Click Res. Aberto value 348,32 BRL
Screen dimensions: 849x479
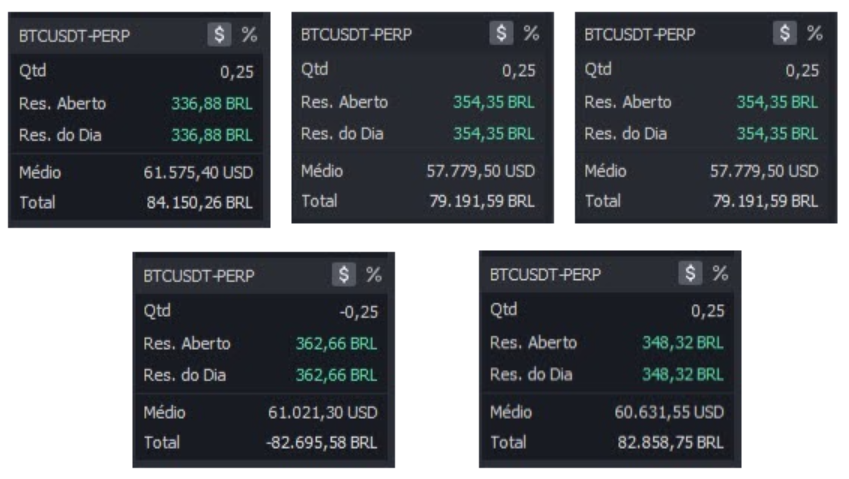683,343
